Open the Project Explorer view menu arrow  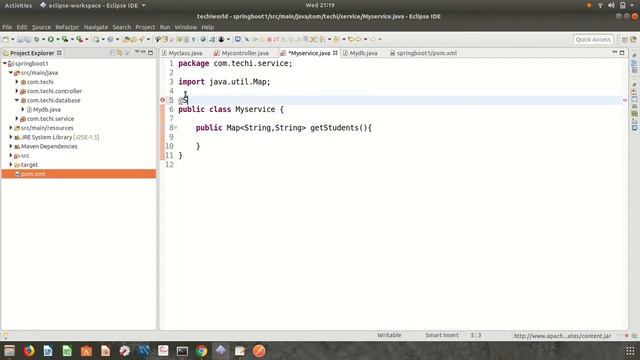pyautogui.click(x=137, y=53)
